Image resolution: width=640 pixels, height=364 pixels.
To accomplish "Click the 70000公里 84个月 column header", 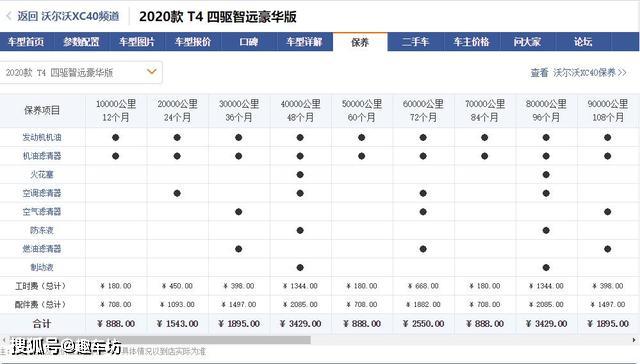I will tap(485, 111).
